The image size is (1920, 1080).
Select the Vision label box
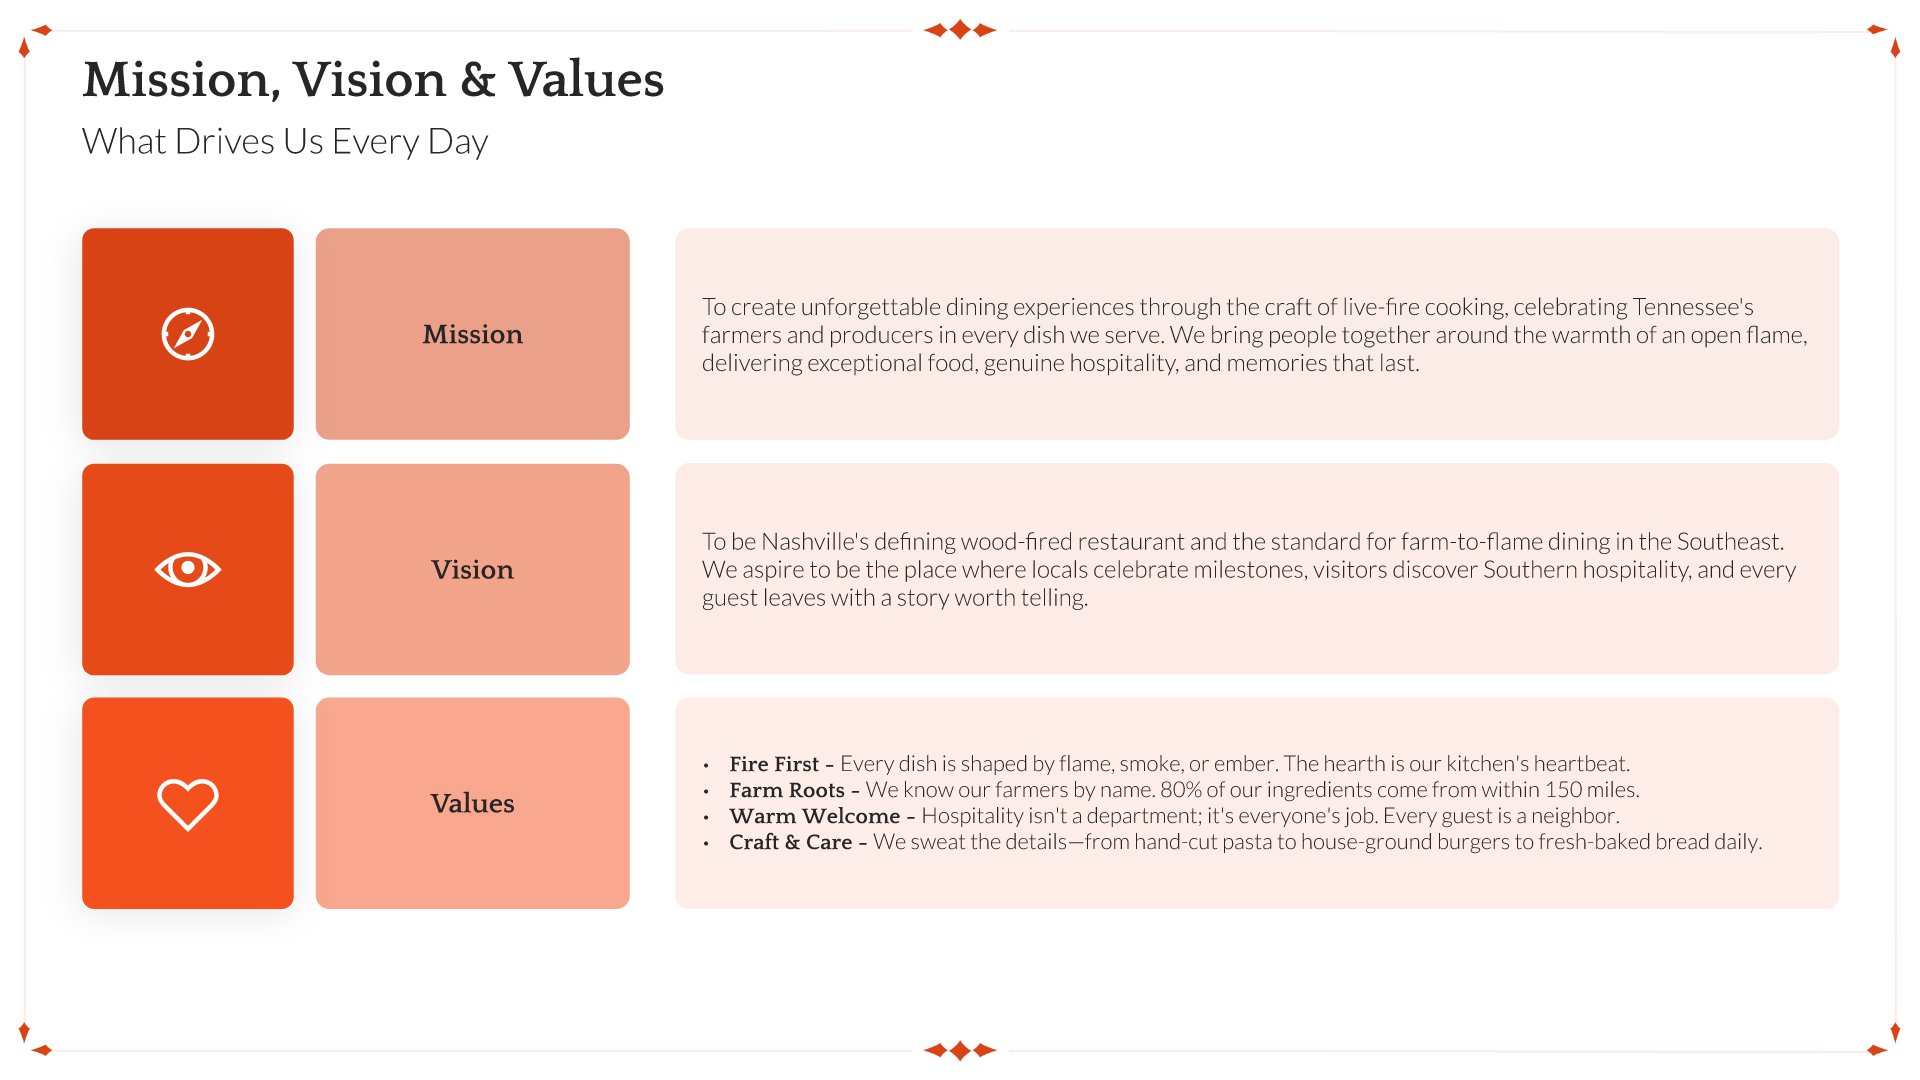472,569
